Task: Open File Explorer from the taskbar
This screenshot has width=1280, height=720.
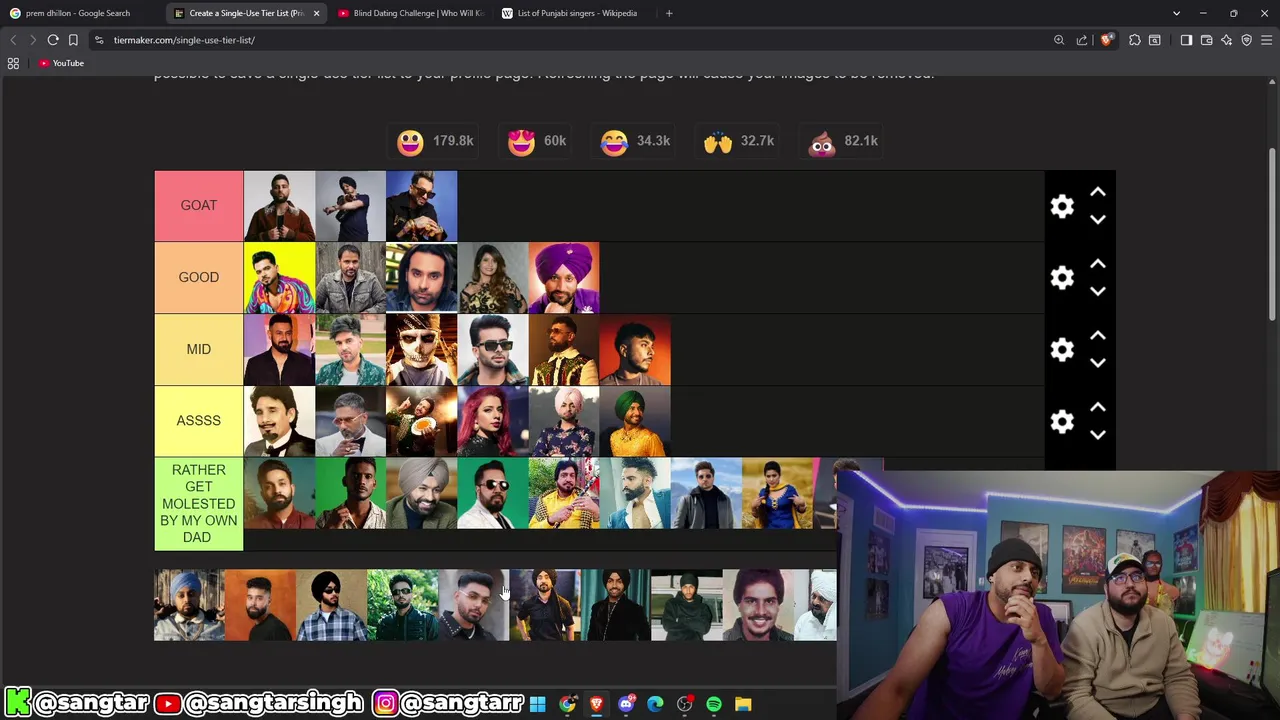Action: pos(743,704)
